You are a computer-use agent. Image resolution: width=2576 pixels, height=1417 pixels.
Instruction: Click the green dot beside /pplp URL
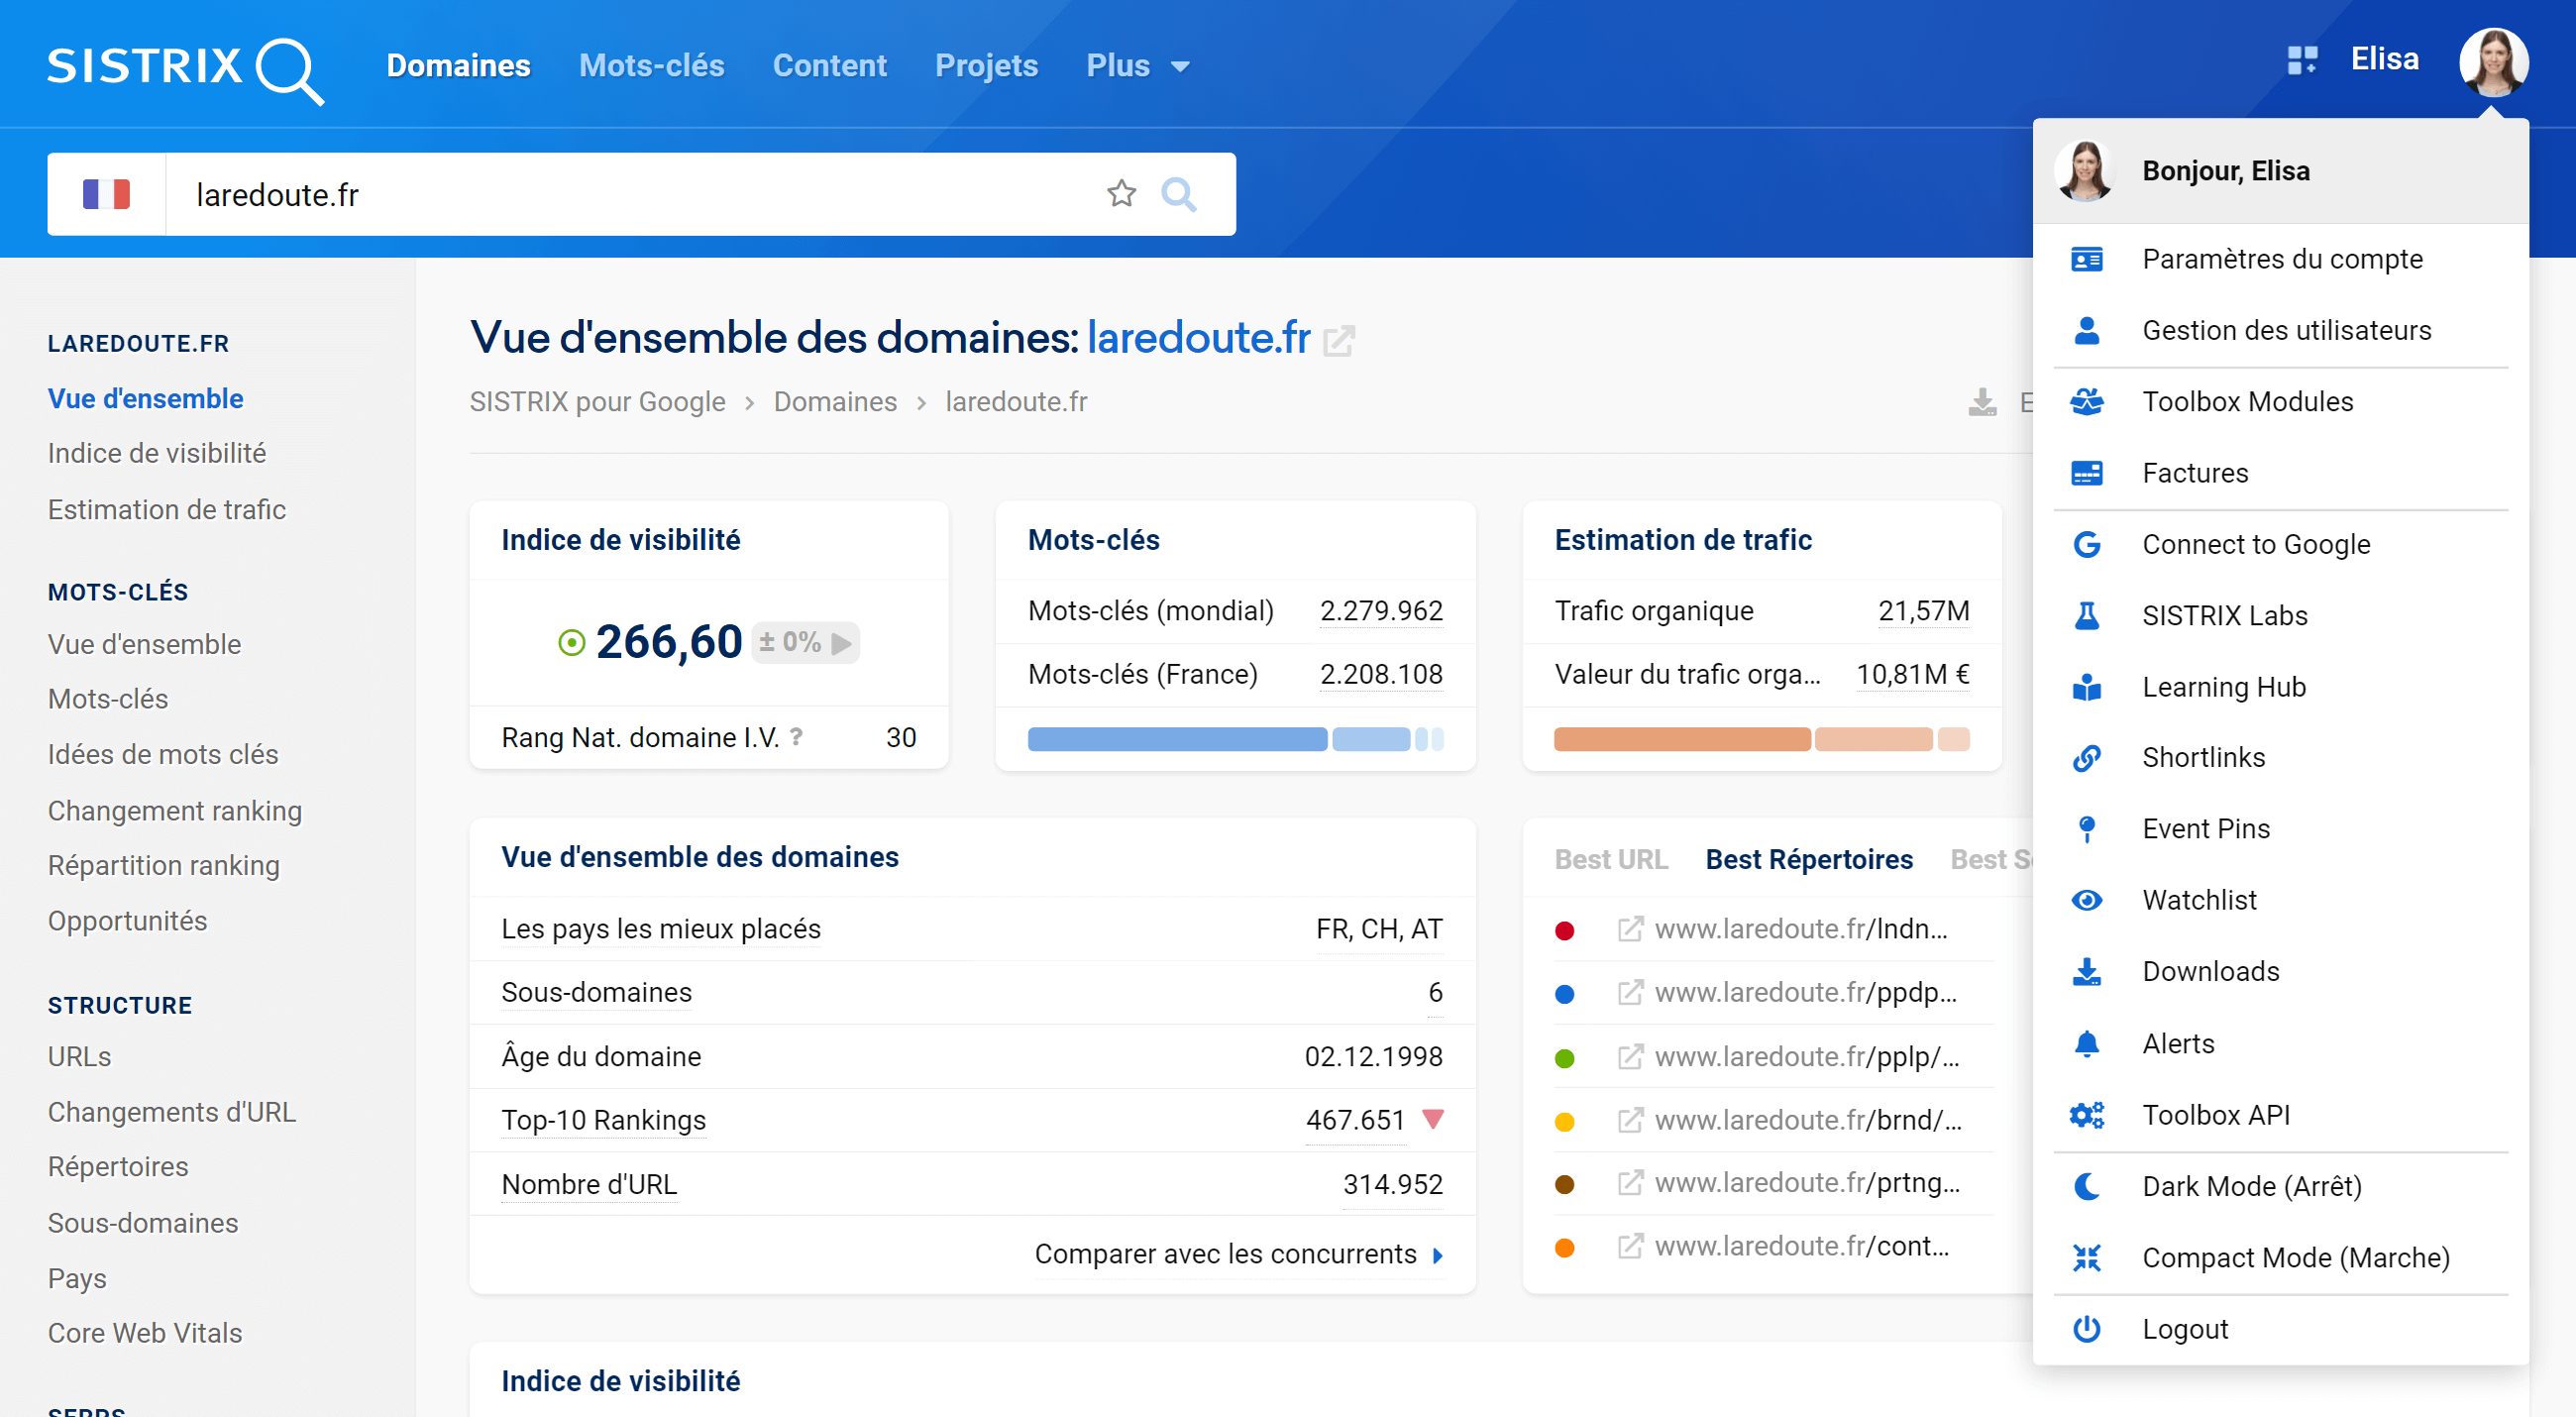[1565, 1058]
